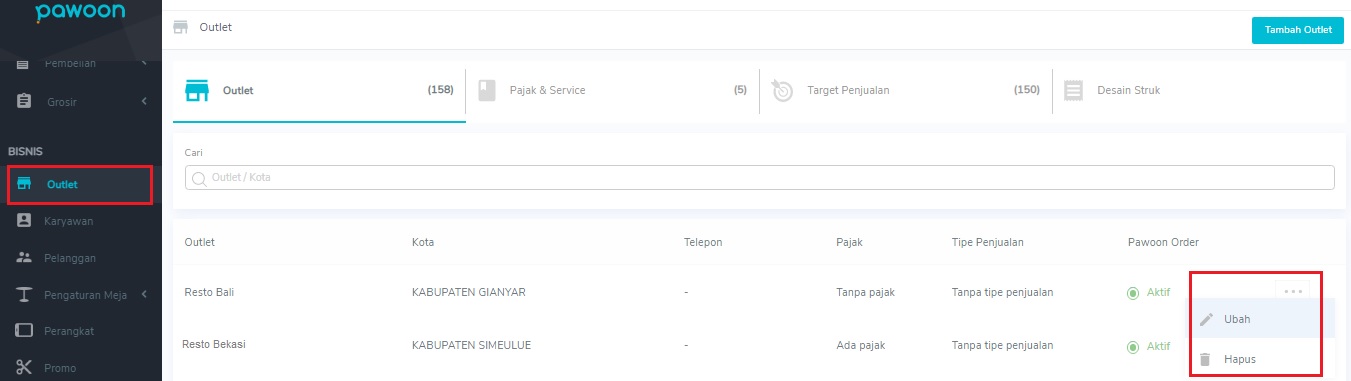This screenshot has height=381, width=1351.
Task: Click the Kota column header
Action: point(423,242)
